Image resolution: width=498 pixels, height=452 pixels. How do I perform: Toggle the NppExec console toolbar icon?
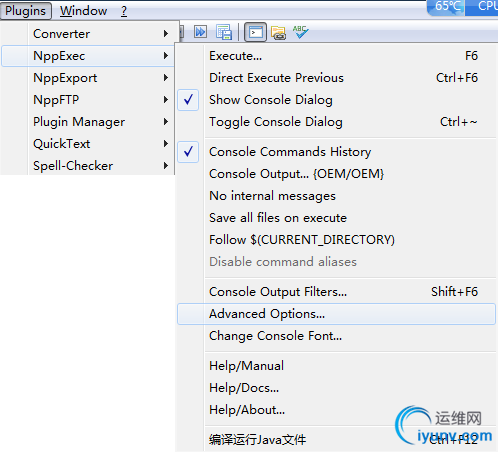(x=255, y=32)
